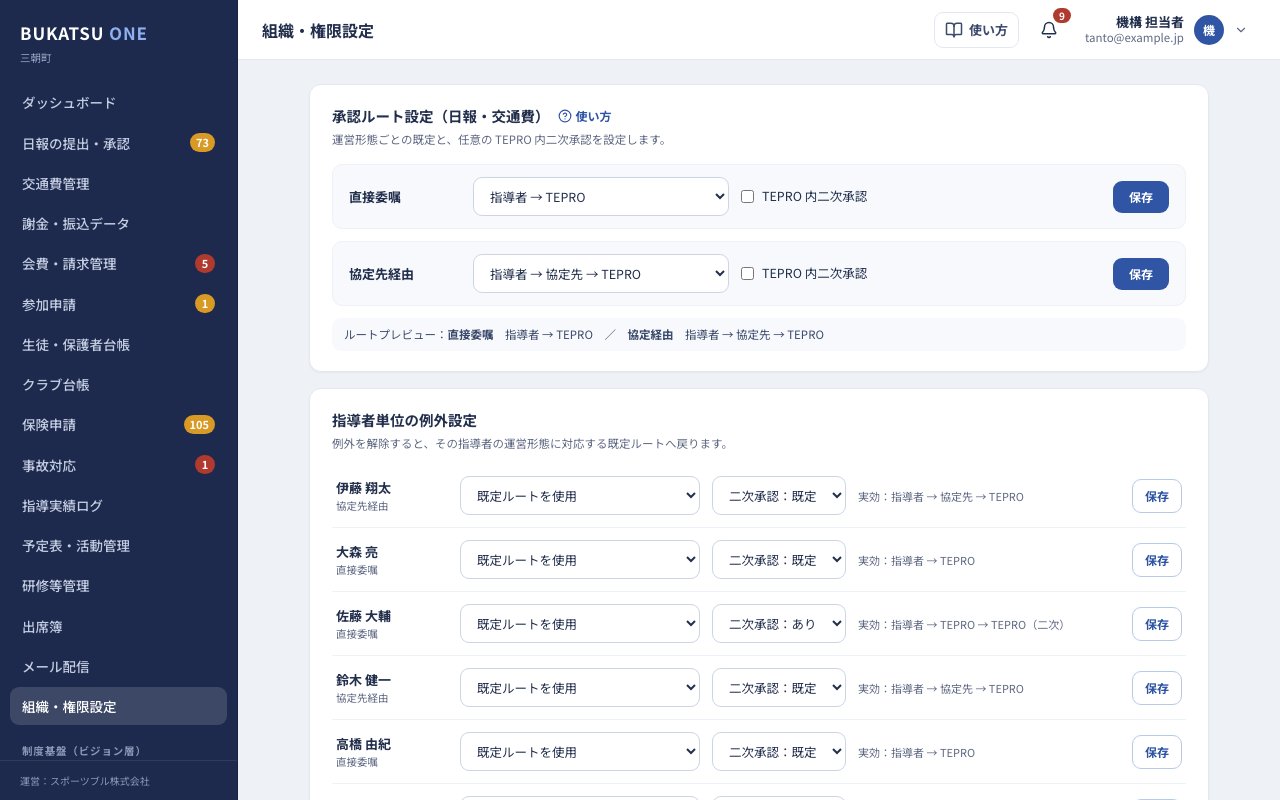Click the 5 badge on 会費・請求管理
The height and width of the screenshot is (800, 1280).
[205, 264]
